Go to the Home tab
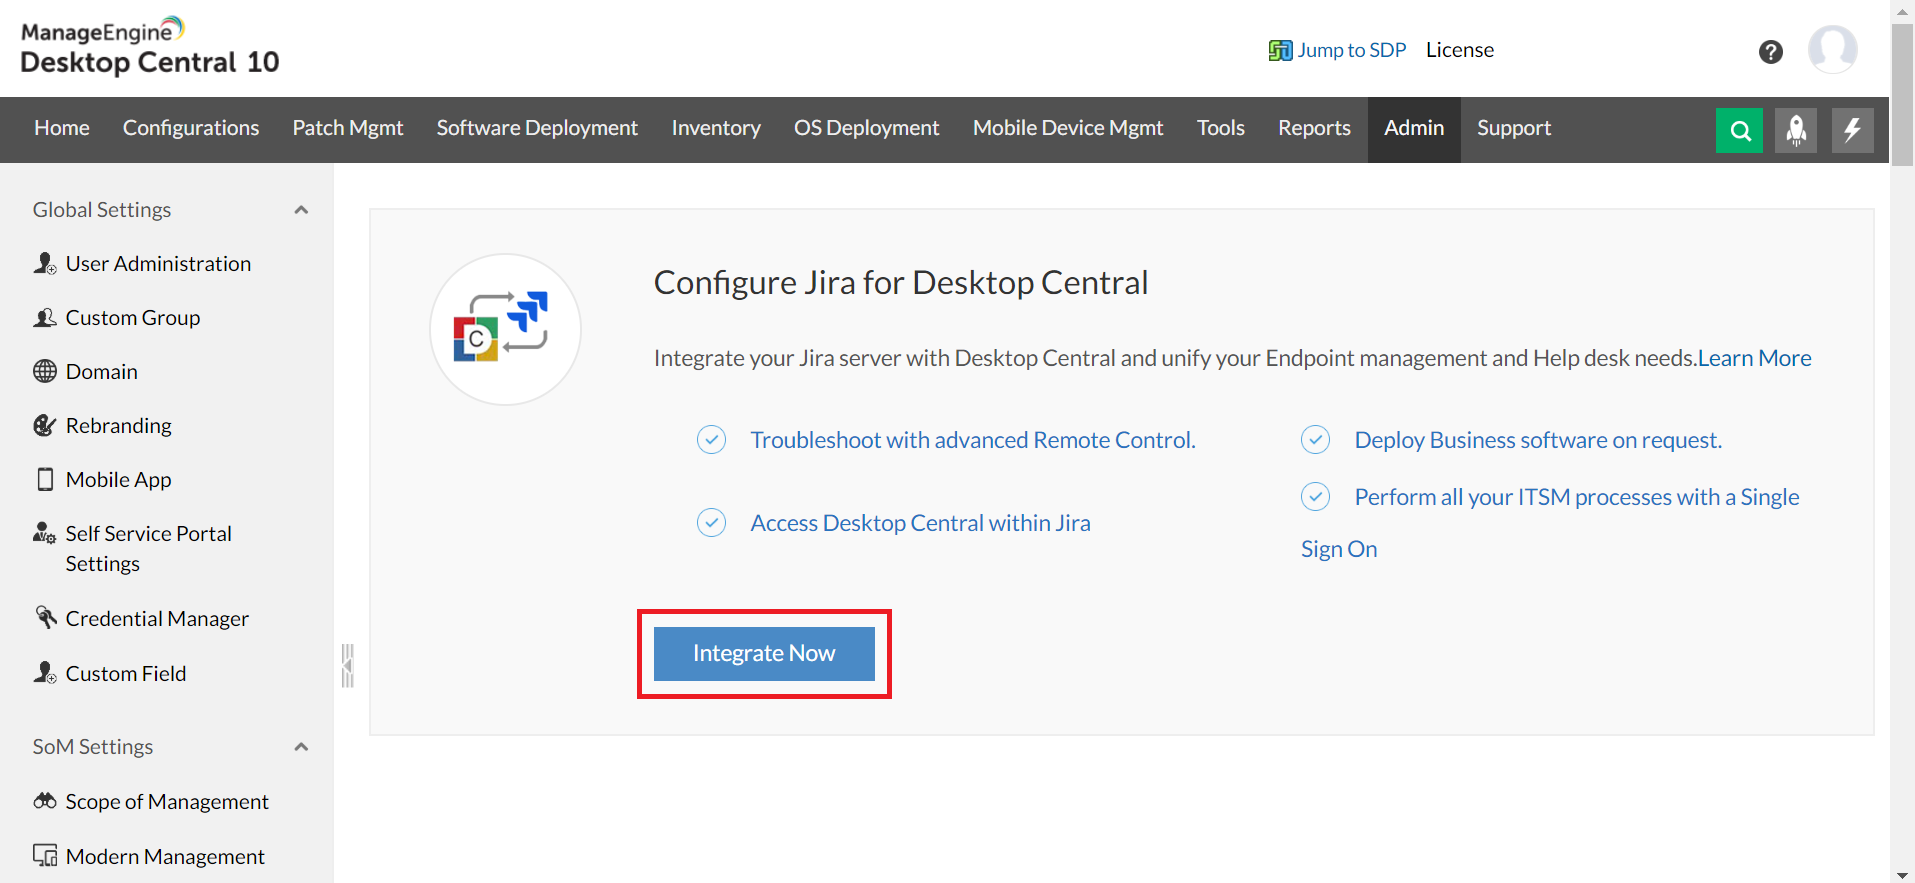The height and width of the screenshot is (883, 1915). pos(62,129)
